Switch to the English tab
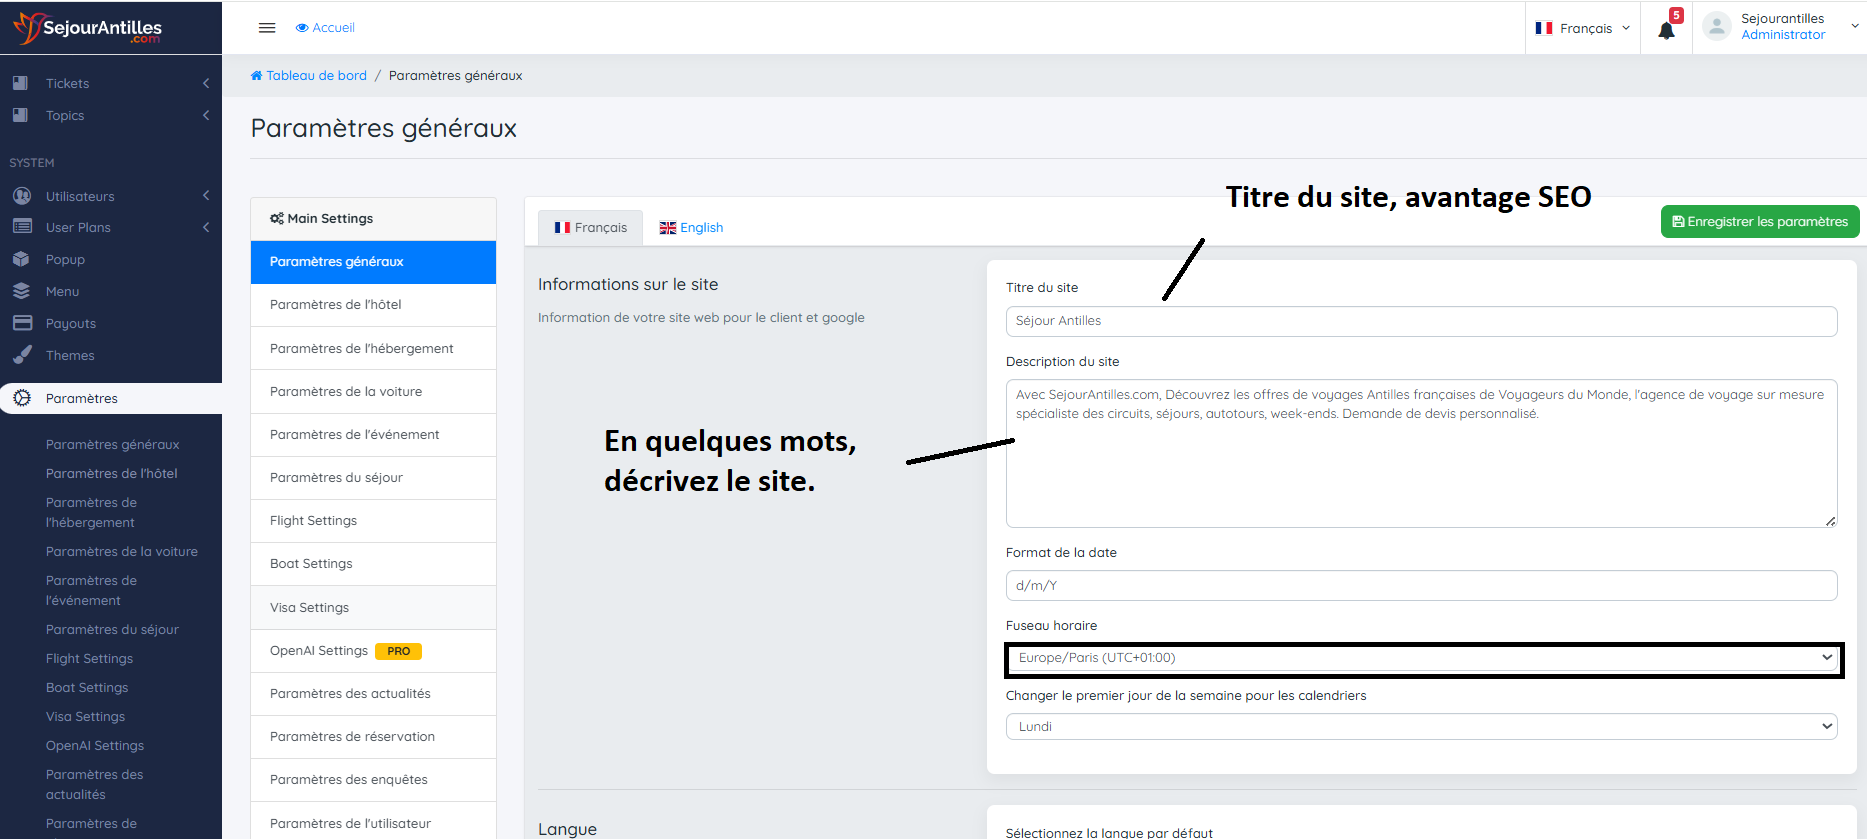Image resolution: width=1867 pixels, height=839 pixels. [691, 228]
